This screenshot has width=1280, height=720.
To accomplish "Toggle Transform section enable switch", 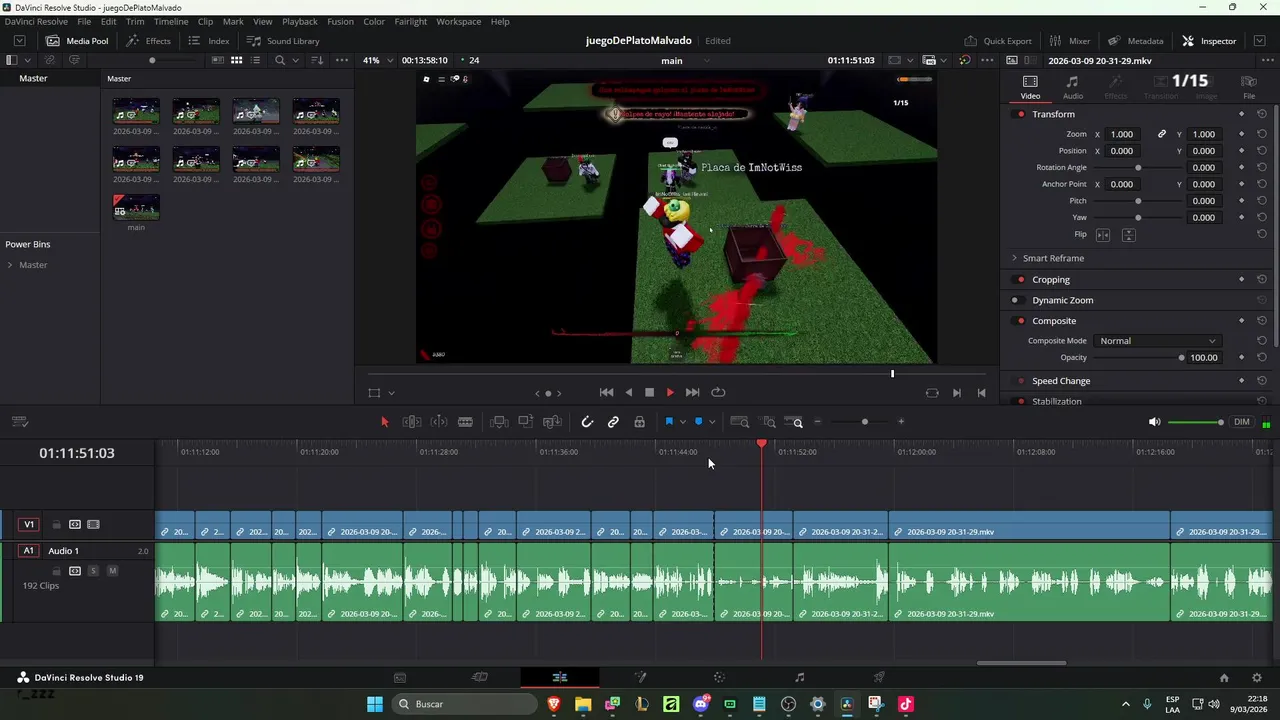I will pyautogui.click(x=1020, y=114).
